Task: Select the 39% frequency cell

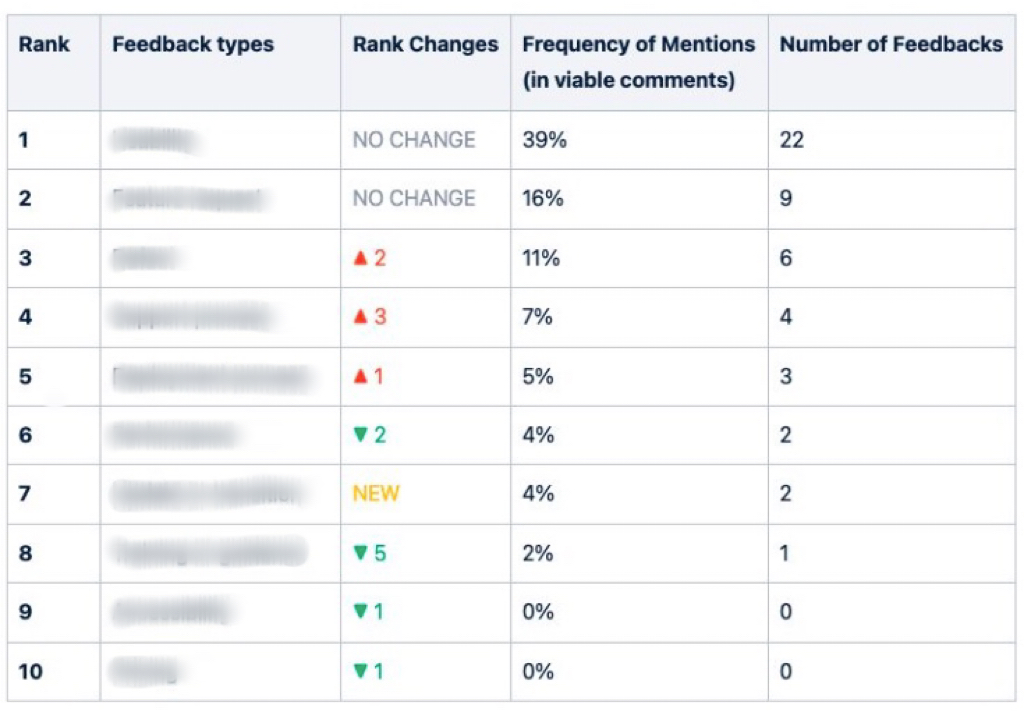Action: [545, 140]
